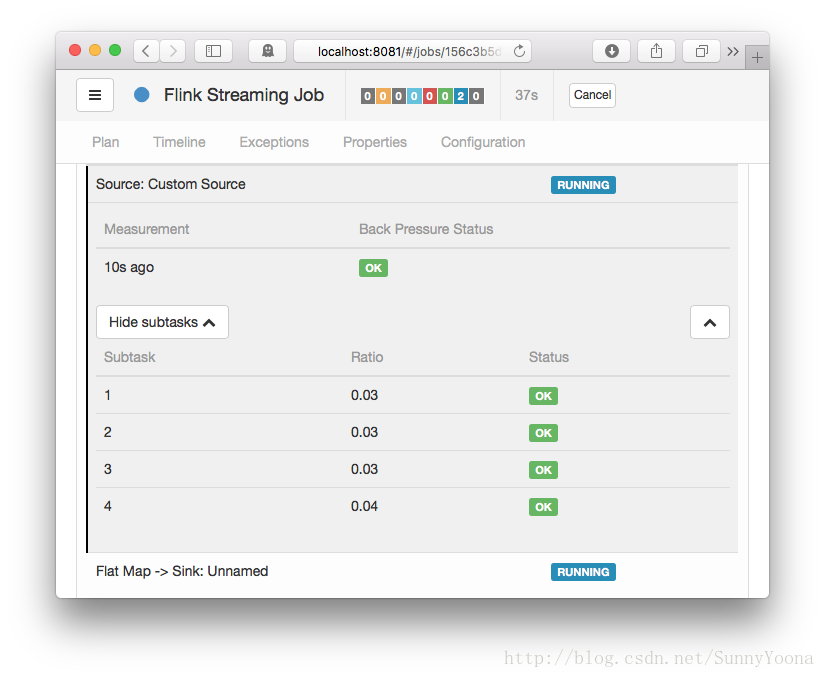The width and height of the screenshot is (825, 678).
Task: Click the Back Pressure Status header
Action: coord(426,229)
